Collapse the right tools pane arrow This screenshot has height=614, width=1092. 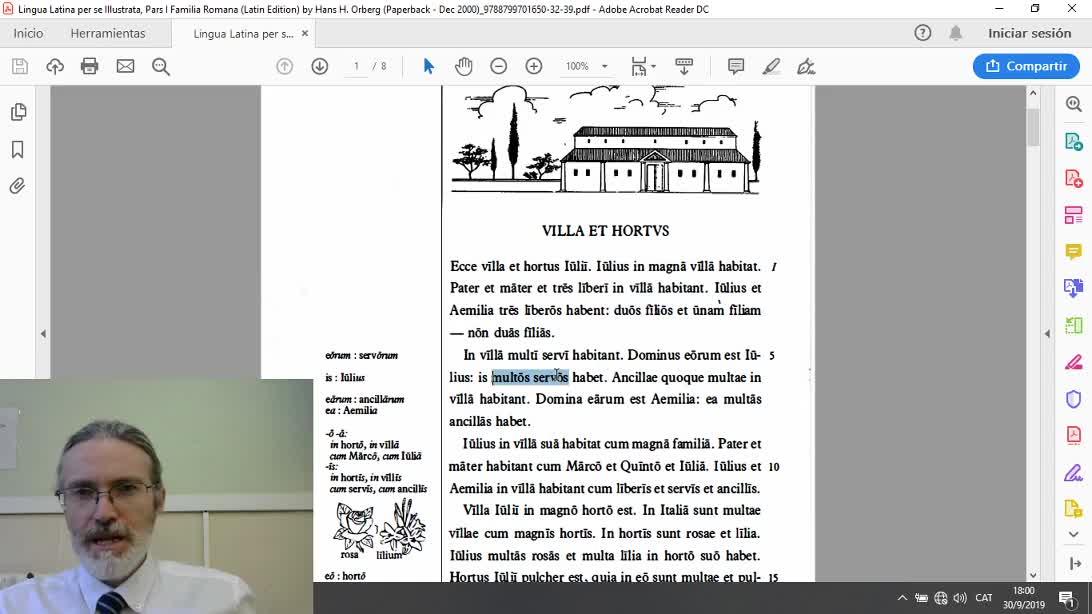click(x=1047, y=334)
